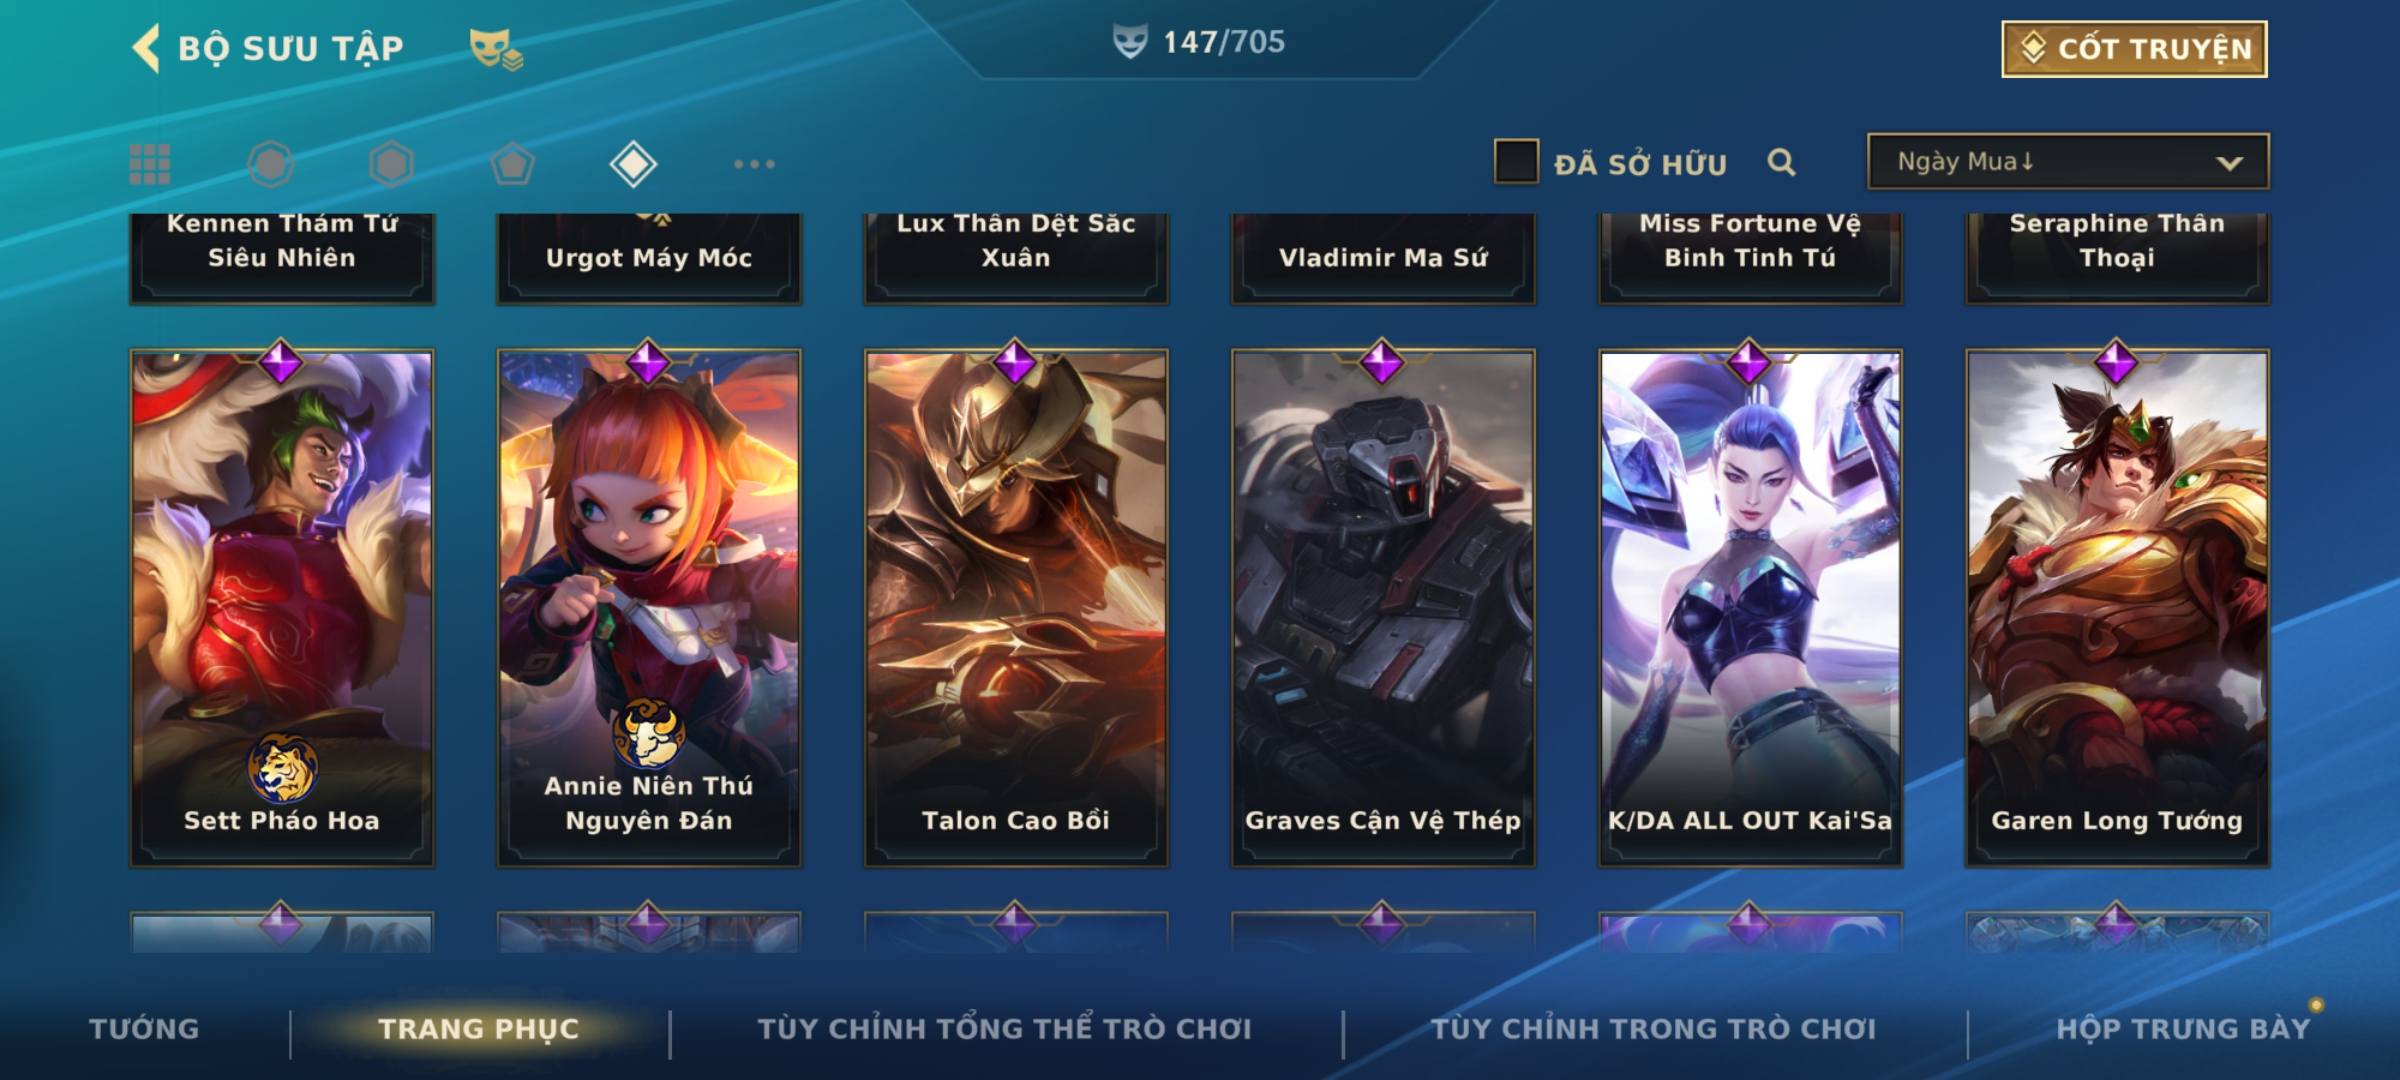Open Tùy Chỉnh Trong Trò Chơi tab
This screenshot has width=2400, height=1080.
(x=1654, y=1028)
